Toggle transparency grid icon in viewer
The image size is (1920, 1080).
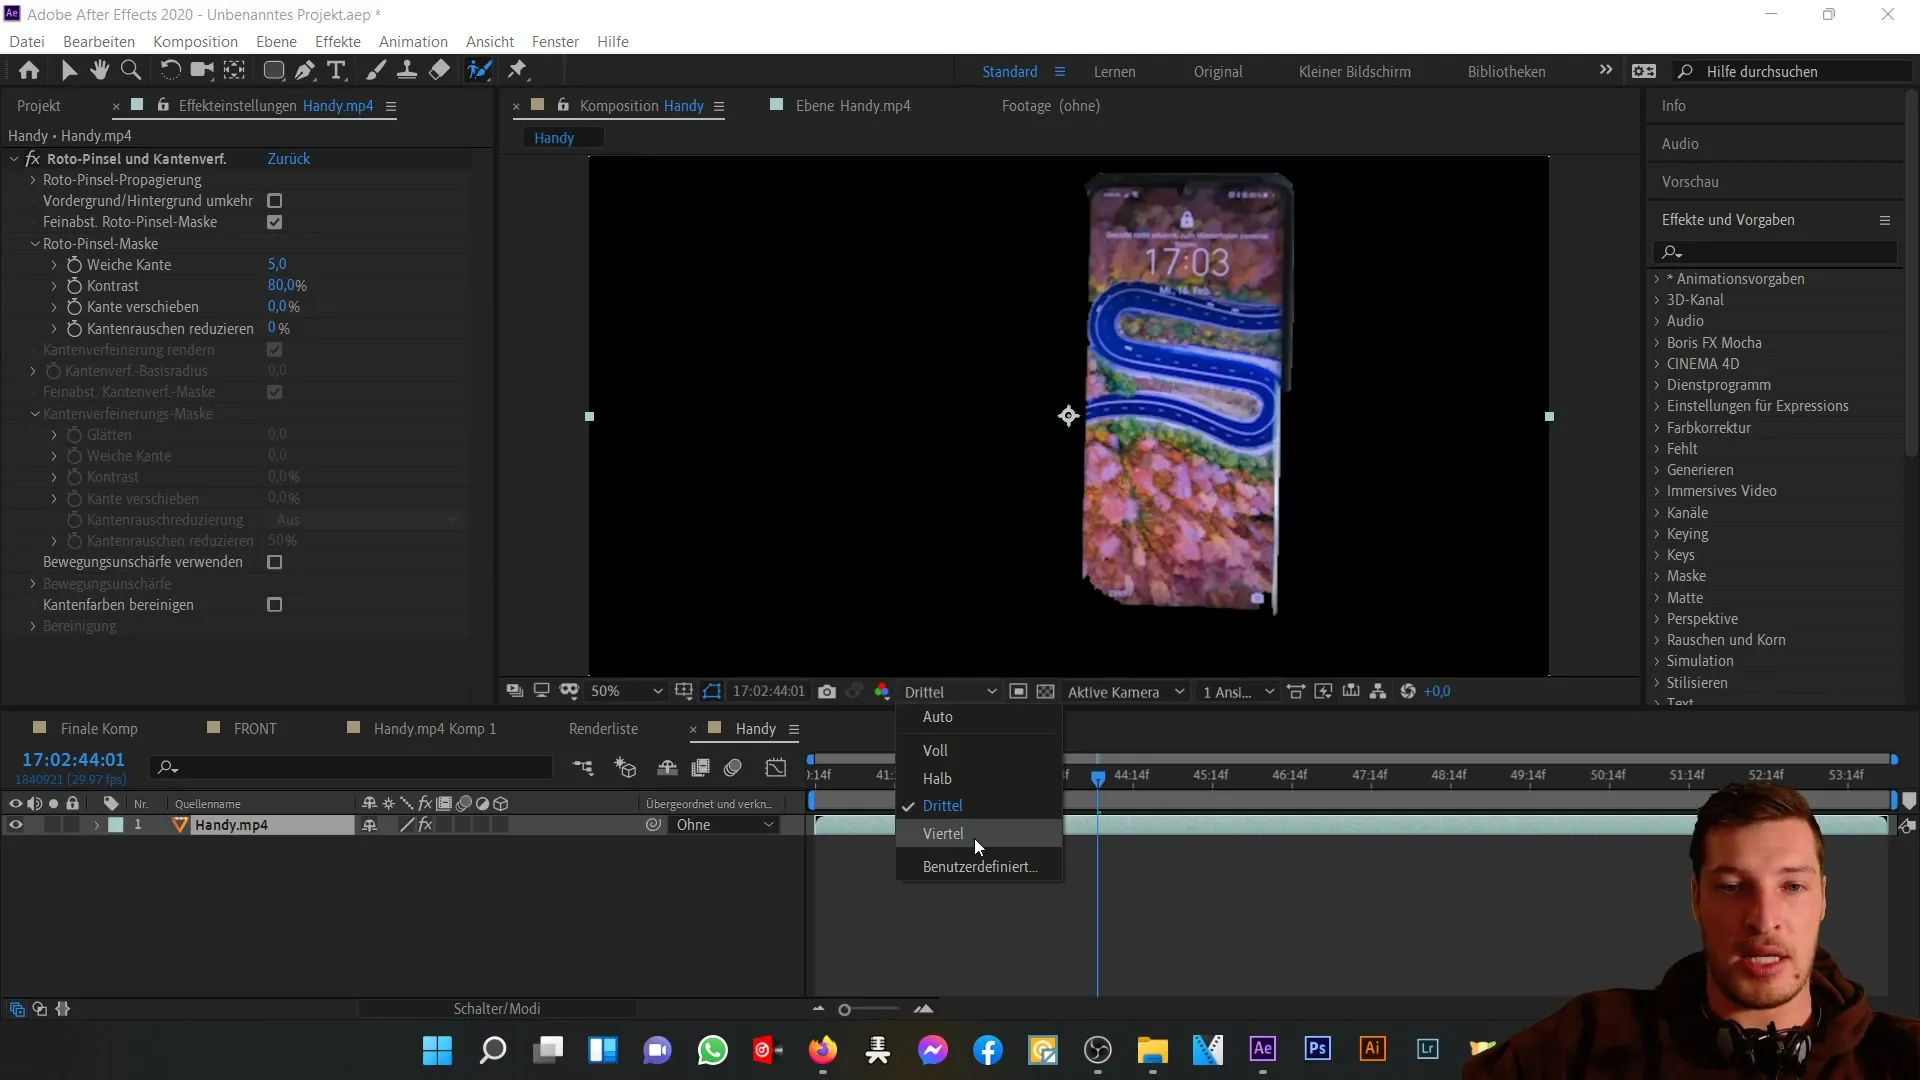tap(1045, 691)
